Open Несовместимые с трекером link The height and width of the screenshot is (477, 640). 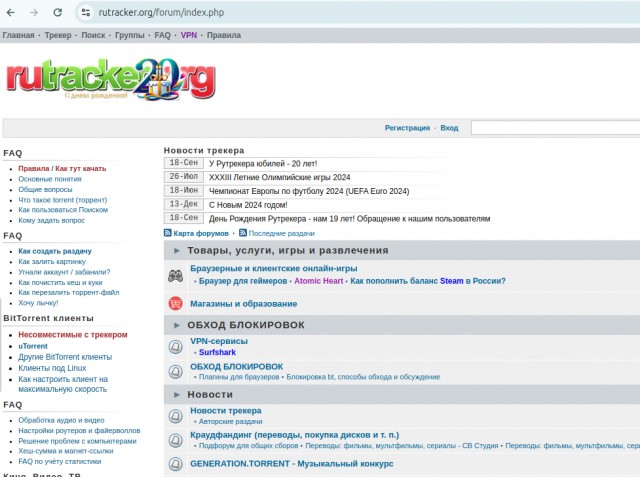pyautogui.click(x=73, y=335)
